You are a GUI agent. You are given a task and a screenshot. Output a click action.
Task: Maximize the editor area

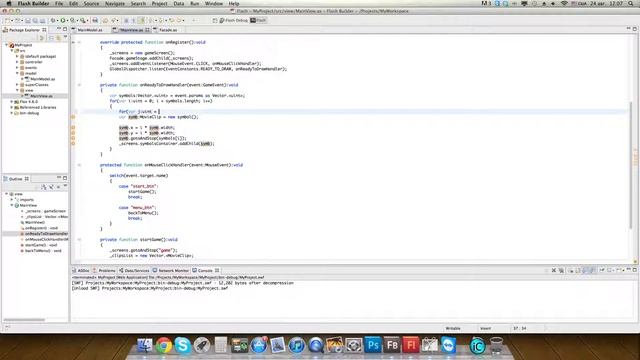tap(635, 29)
